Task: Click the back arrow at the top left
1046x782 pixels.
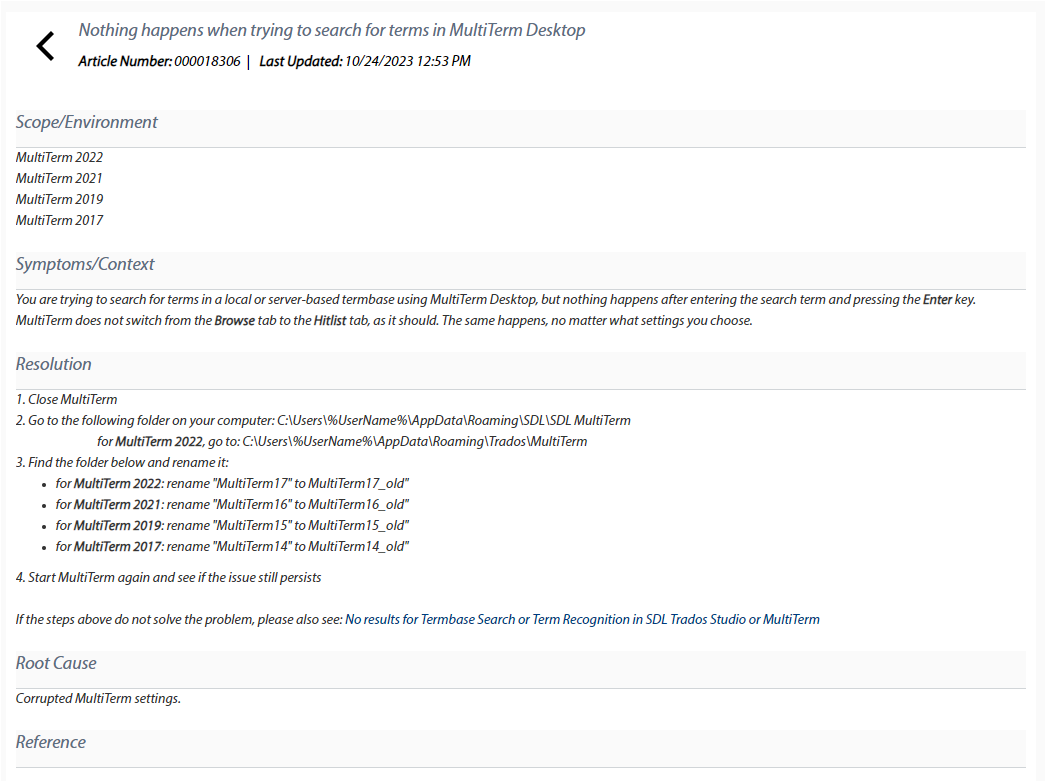Action: pyautogui.click(x=44, y=45)
